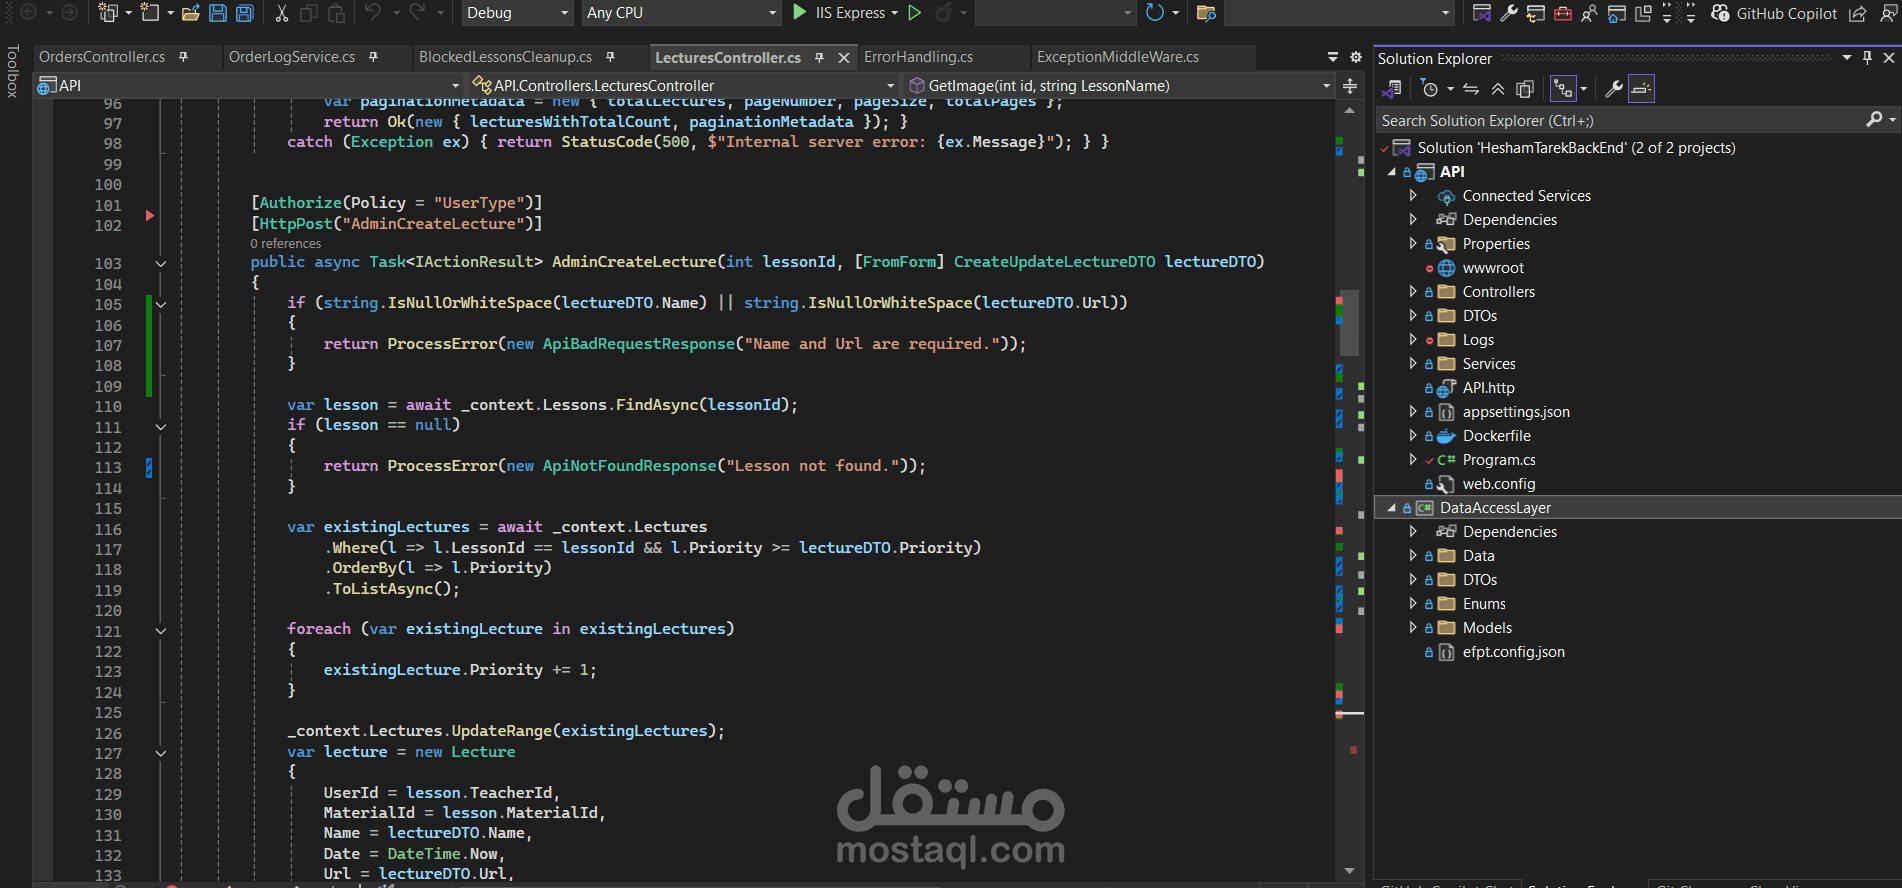Click the GitHub Copilot text button
Image resolution: width=1902 pixels, height=888 pixels.
[1786, 13]
